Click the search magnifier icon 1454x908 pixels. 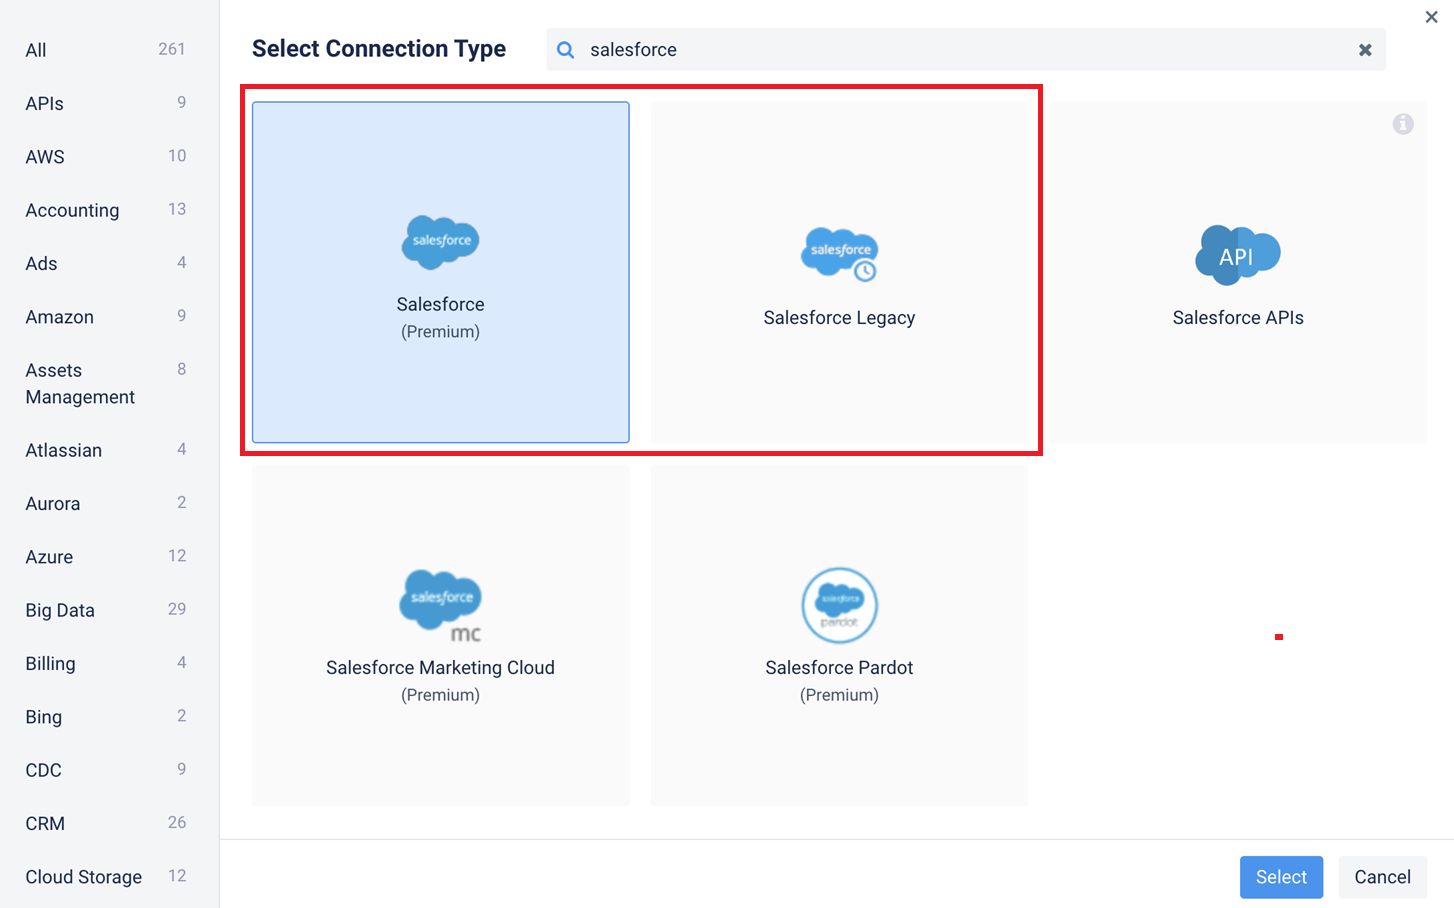coord(566,50)
